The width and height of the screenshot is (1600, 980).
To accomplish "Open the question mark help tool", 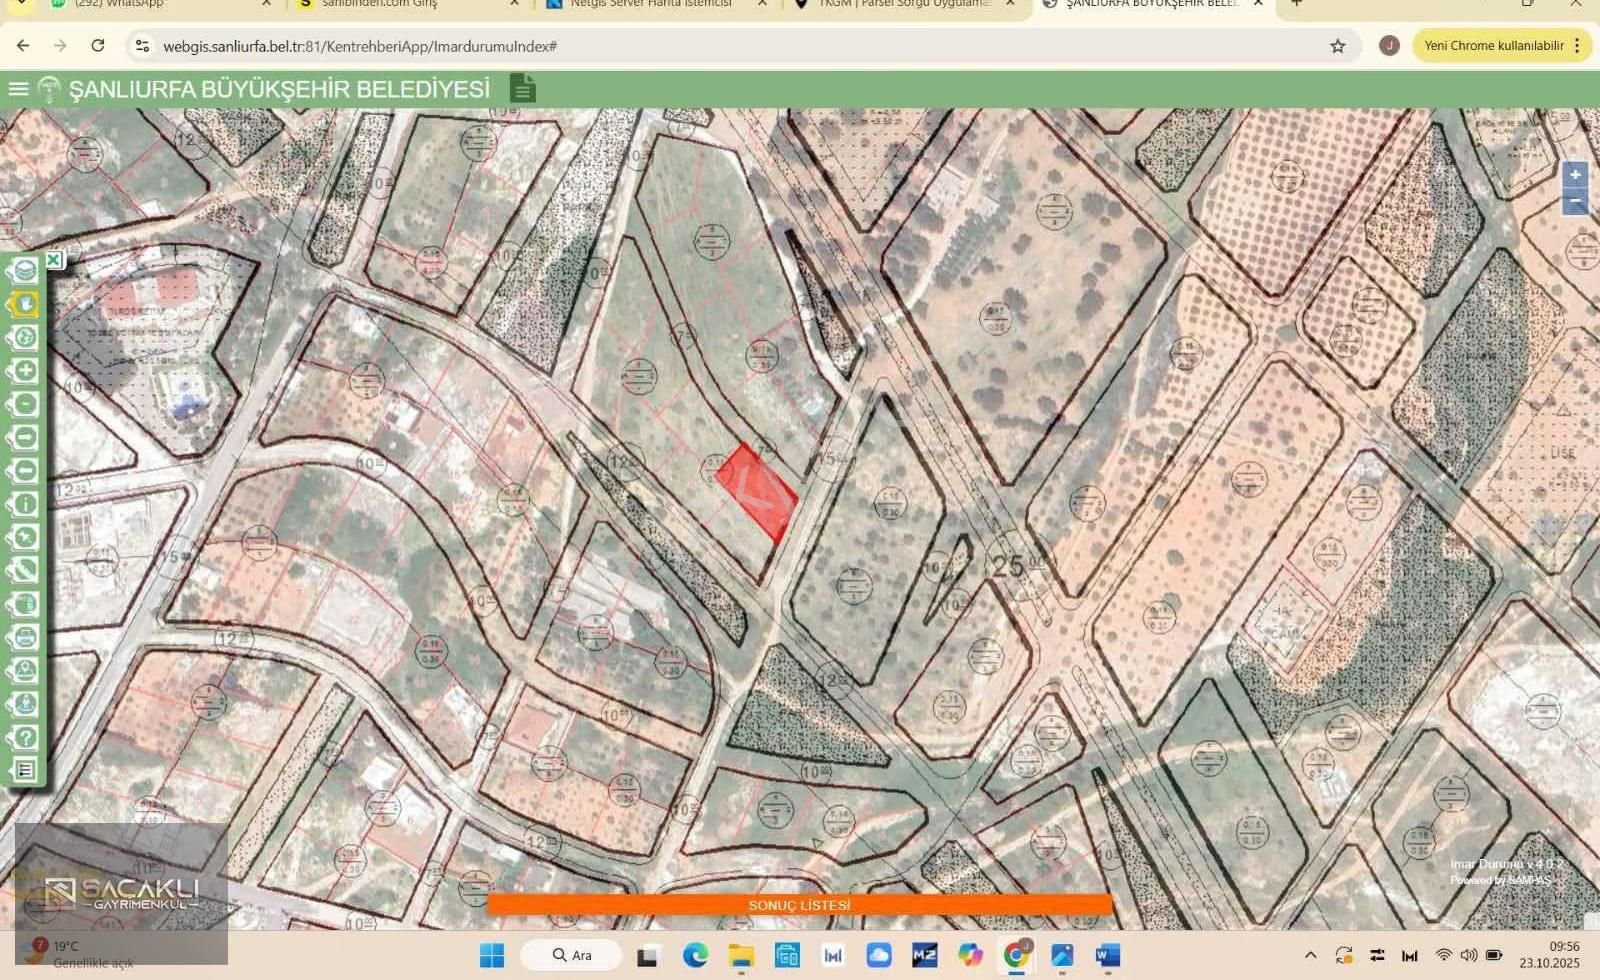I will pyautogui.click(x=24, y=738).
